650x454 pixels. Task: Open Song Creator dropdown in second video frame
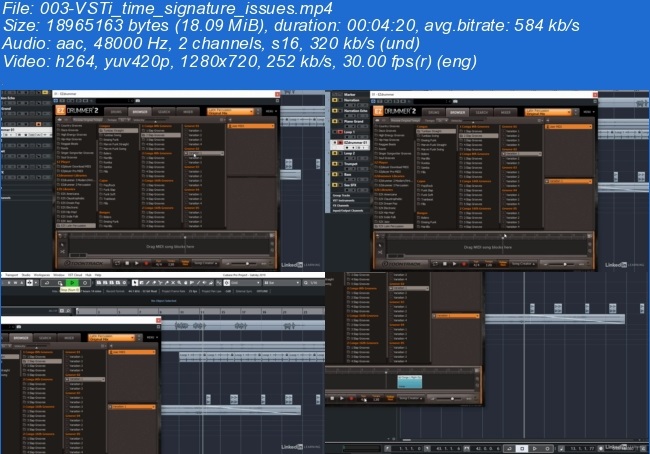tap(523, 264)
